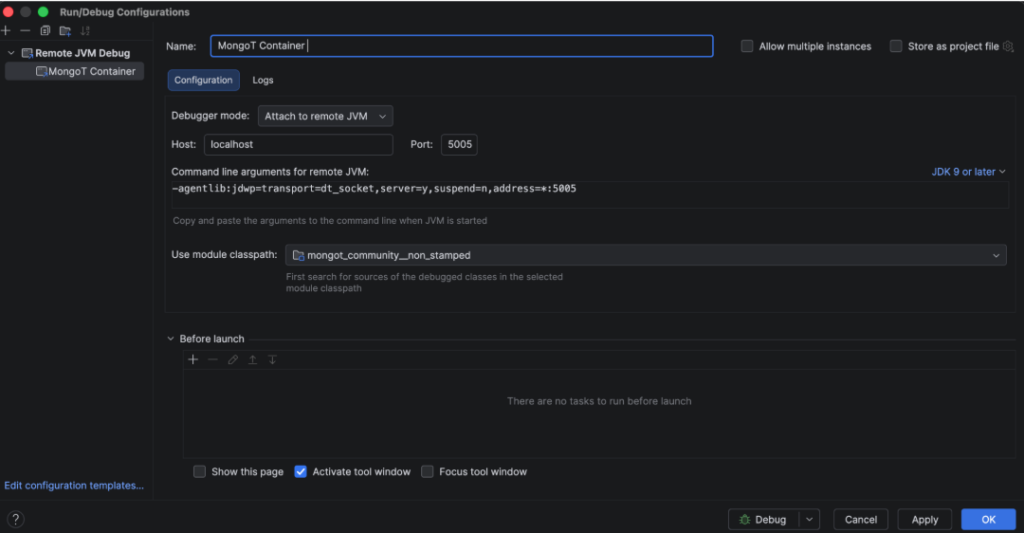Collapse the Before launch section
Screen dimensions: 1024x533
(x=170, y=339)
